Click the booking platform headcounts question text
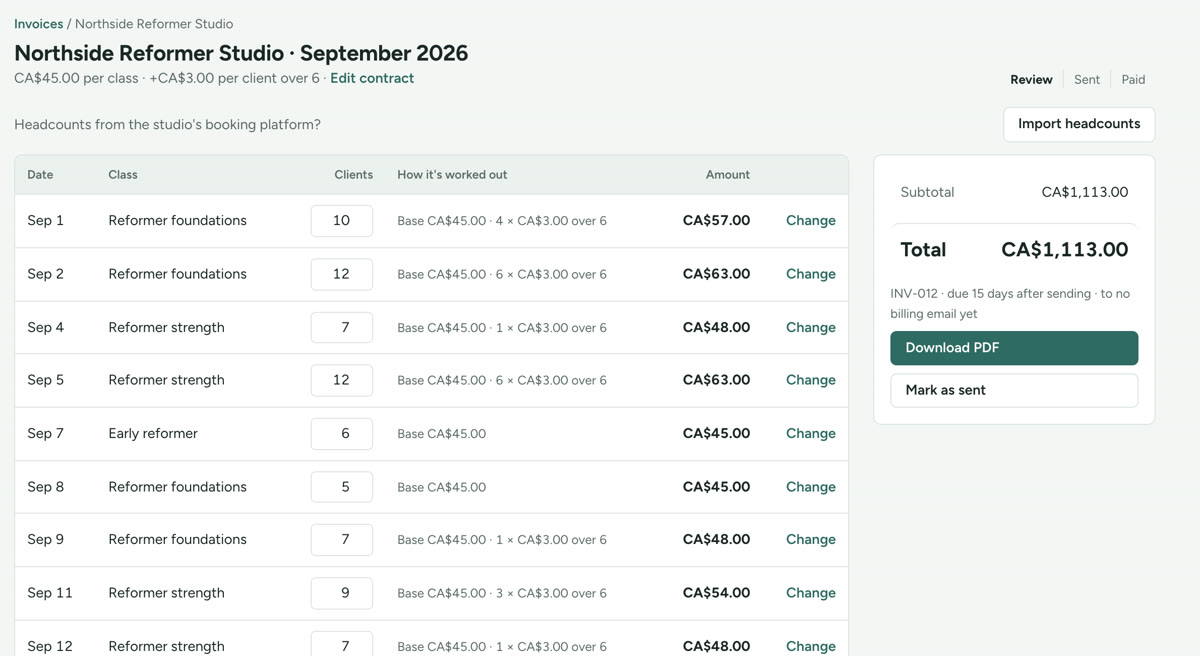Viewport: 1200px width, 656px height. [167, 125]
